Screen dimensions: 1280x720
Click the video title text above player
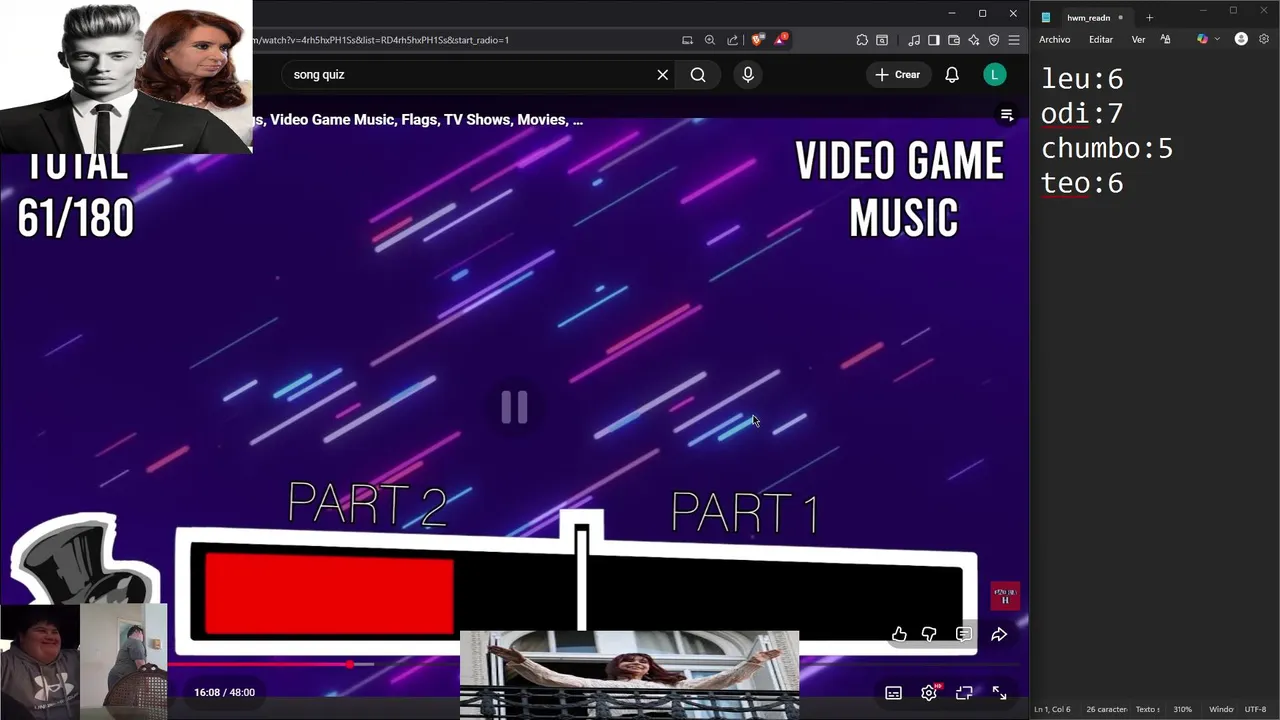(417, 119)
